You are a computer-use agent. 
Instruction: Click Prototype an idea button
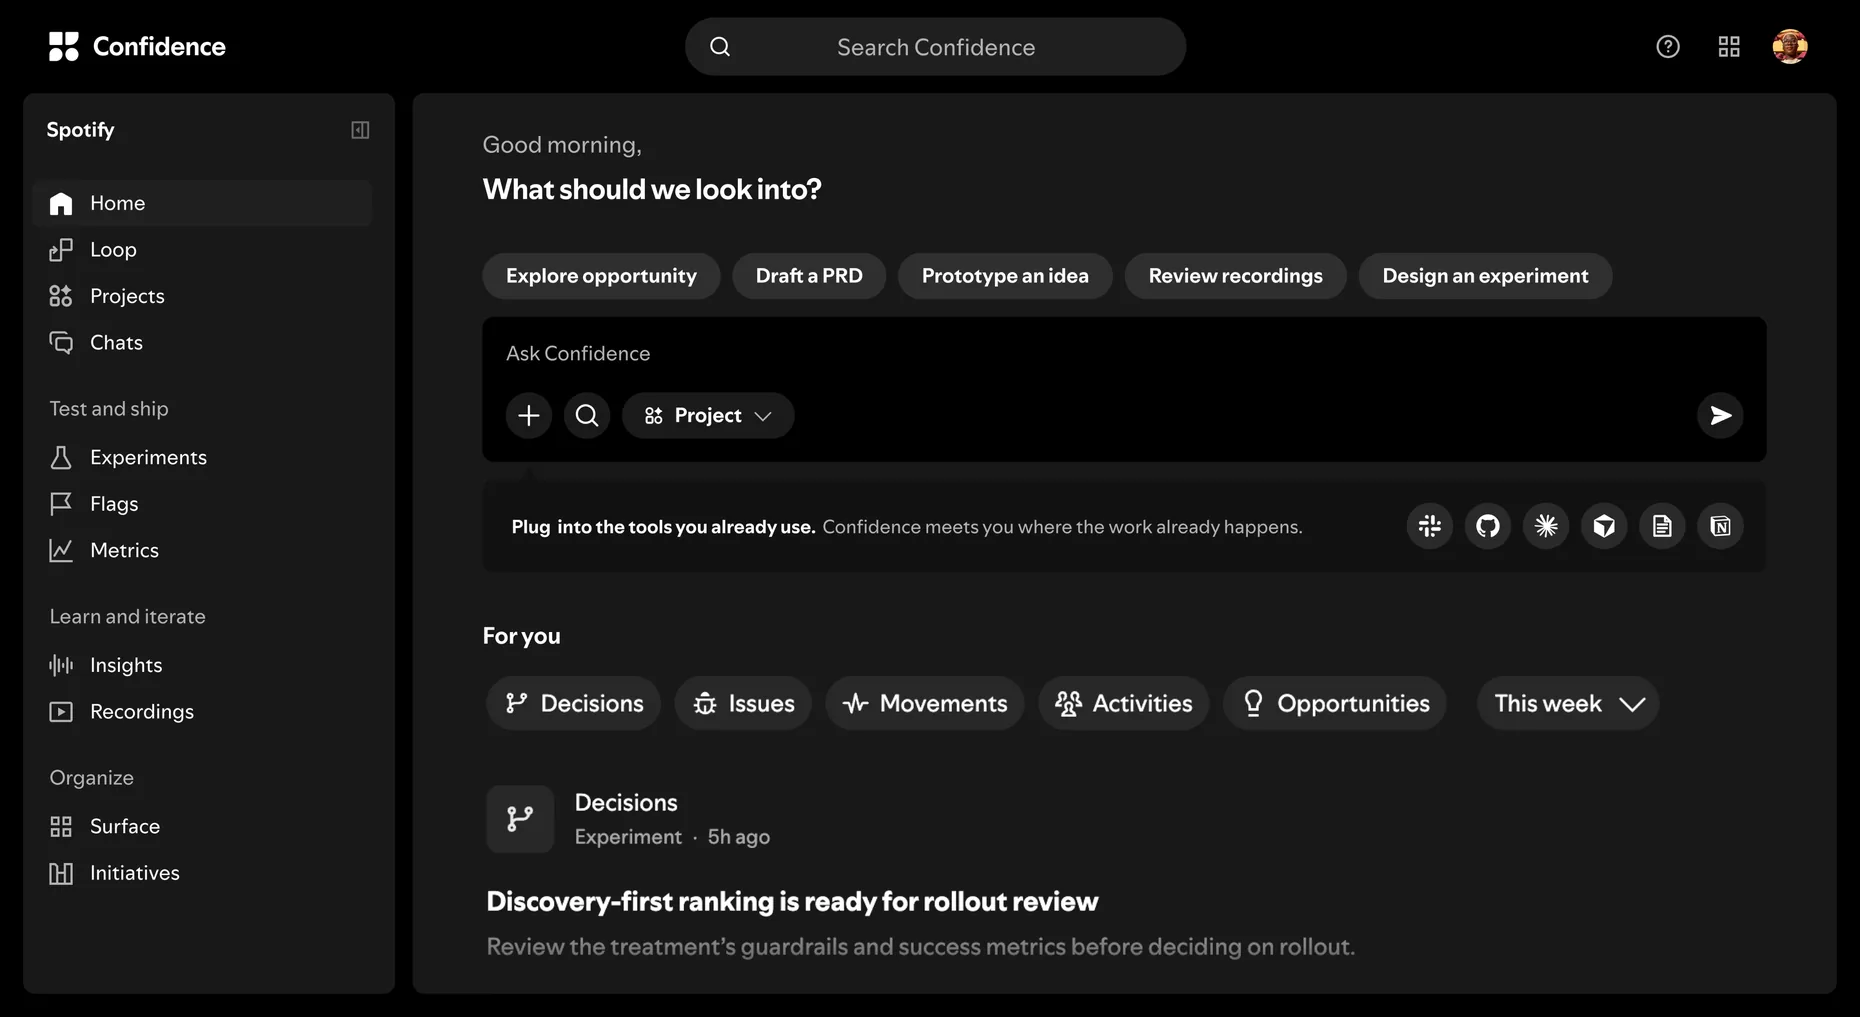coord(1005,276)
